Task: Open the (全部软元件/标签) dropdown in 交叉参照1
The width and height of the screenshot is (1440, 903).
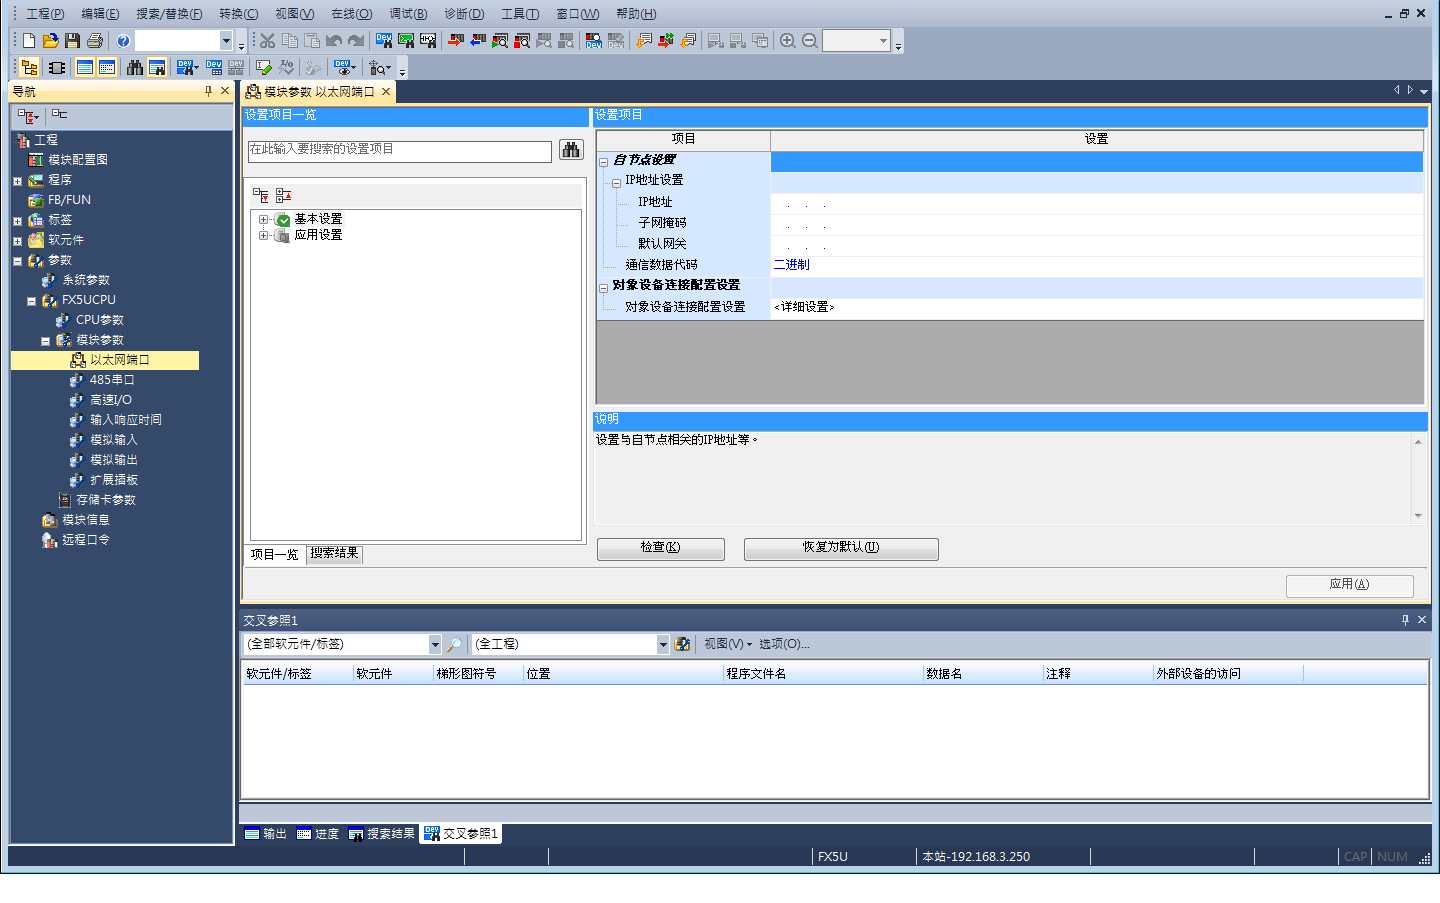Action: [434, 644]
